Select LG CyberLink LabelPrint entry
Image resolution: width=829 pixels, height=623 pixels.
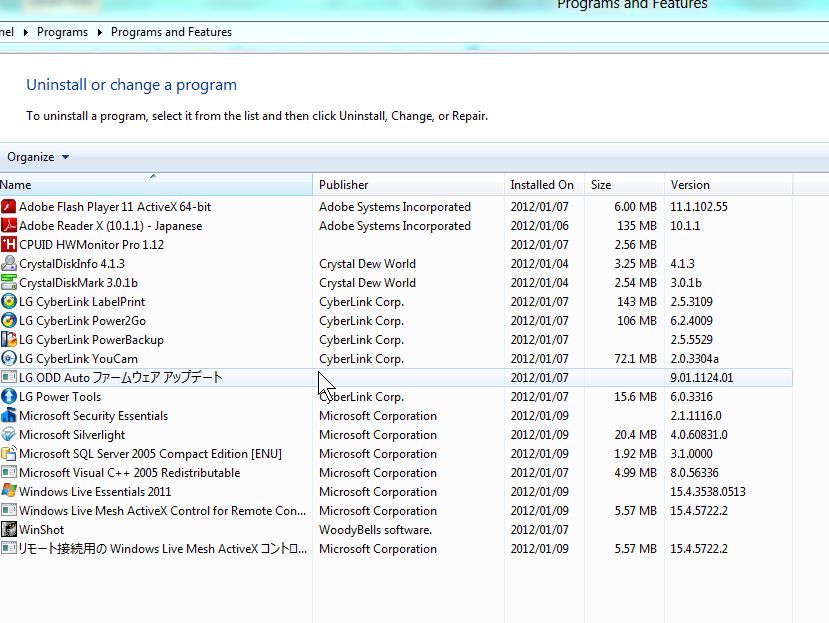coord(82,302)
